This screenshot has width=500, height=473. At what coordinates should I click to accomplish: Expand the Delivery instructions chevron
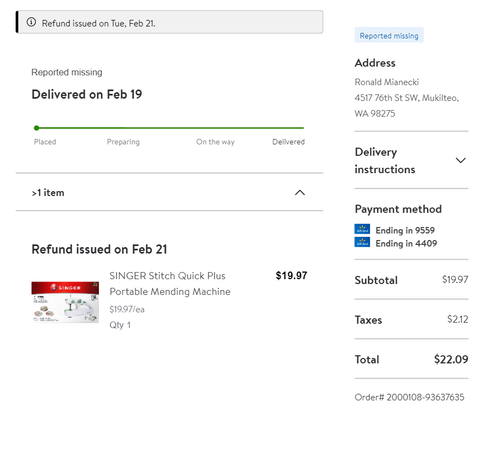[x=460, y=160]
